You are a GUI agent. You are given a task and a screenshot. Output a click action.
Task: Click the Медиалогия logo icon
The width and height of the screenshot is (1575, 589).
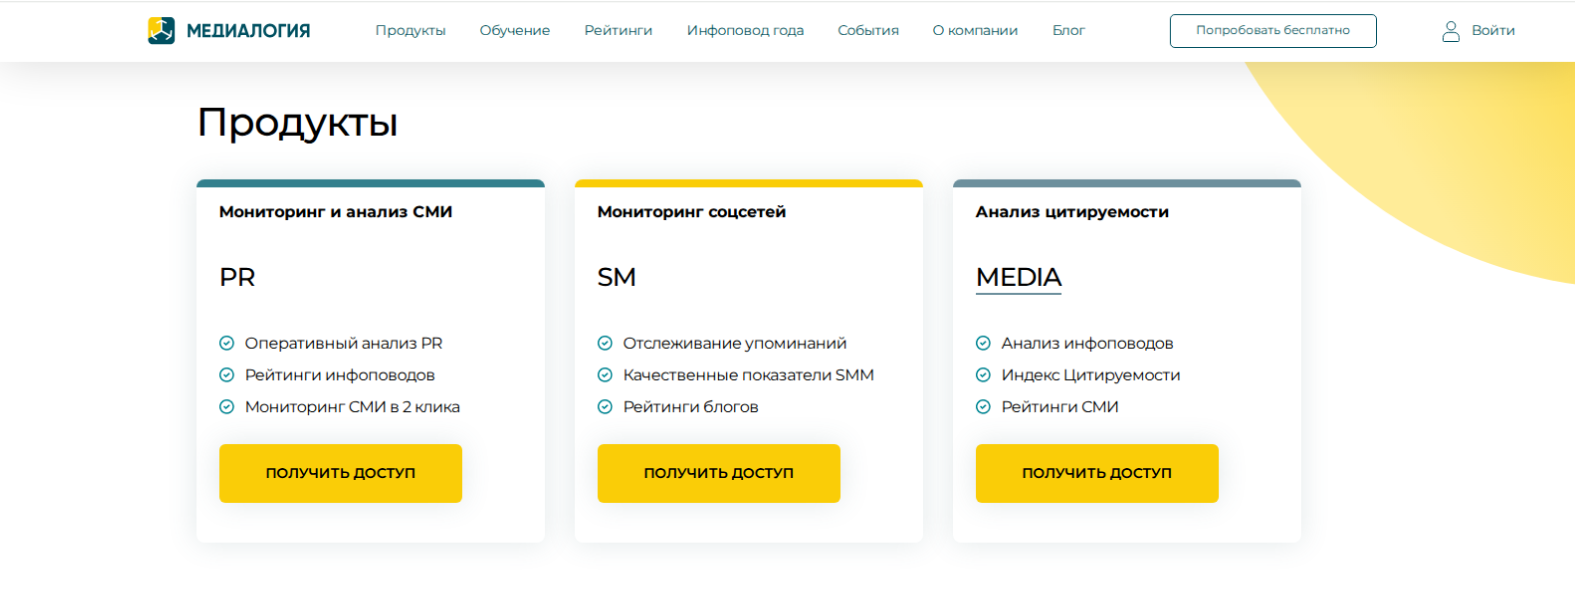point(161,31)
